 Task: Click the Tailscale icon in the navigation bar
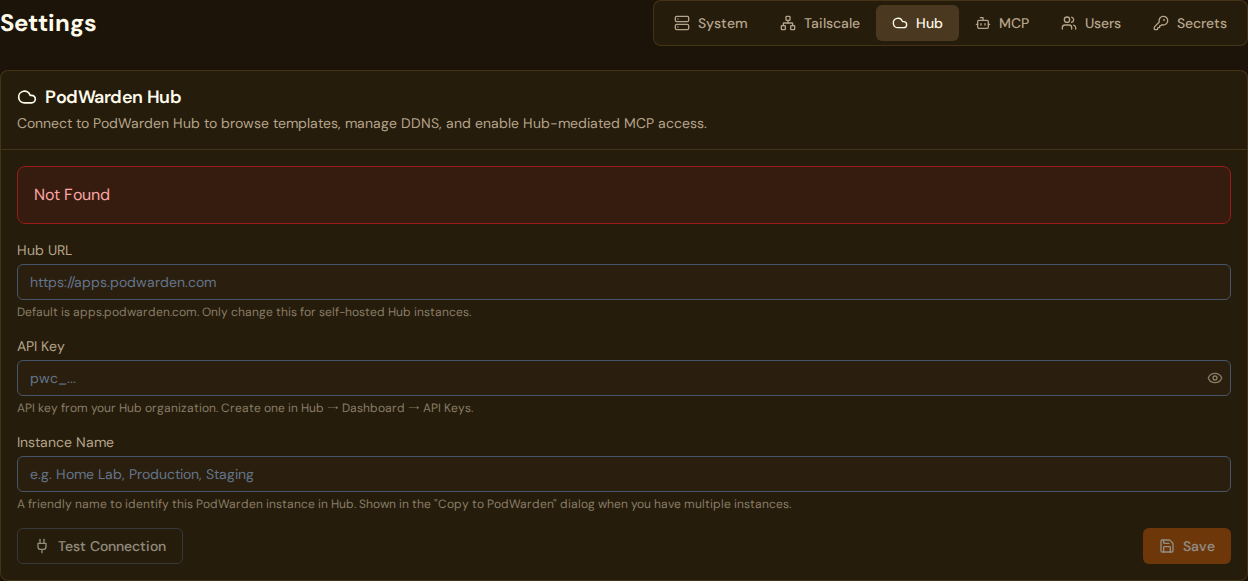tap(787, 22)
